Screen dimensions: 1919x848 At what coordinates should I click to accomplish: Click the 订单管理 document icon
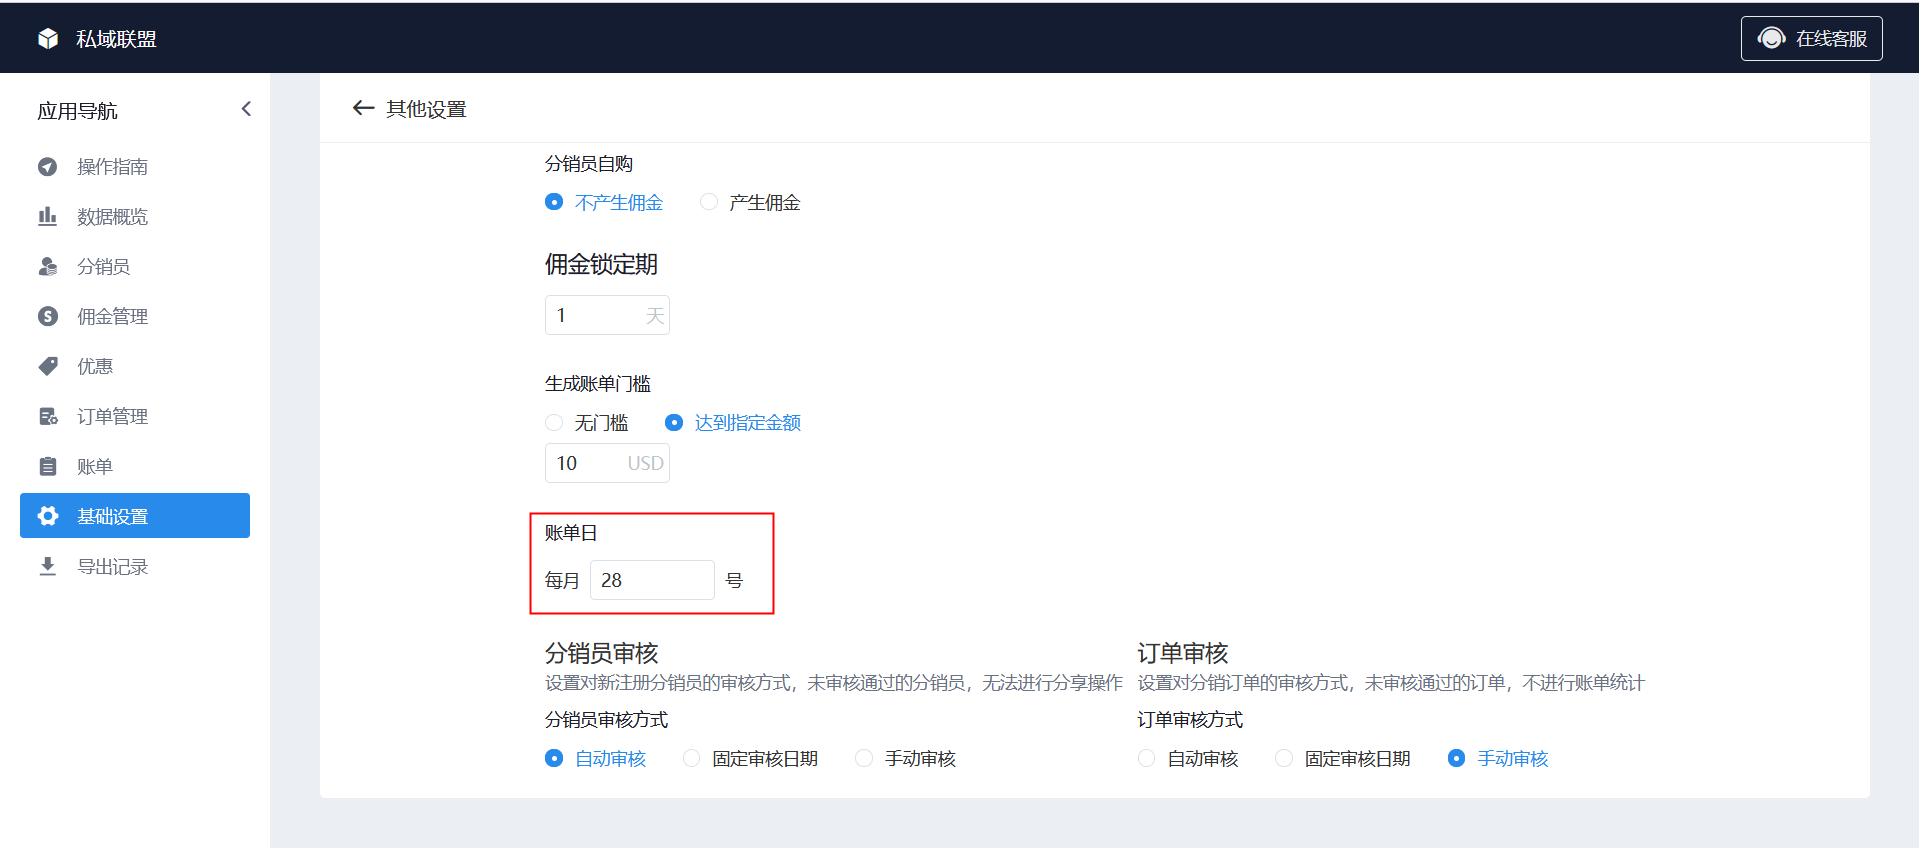tap(48, 417)
